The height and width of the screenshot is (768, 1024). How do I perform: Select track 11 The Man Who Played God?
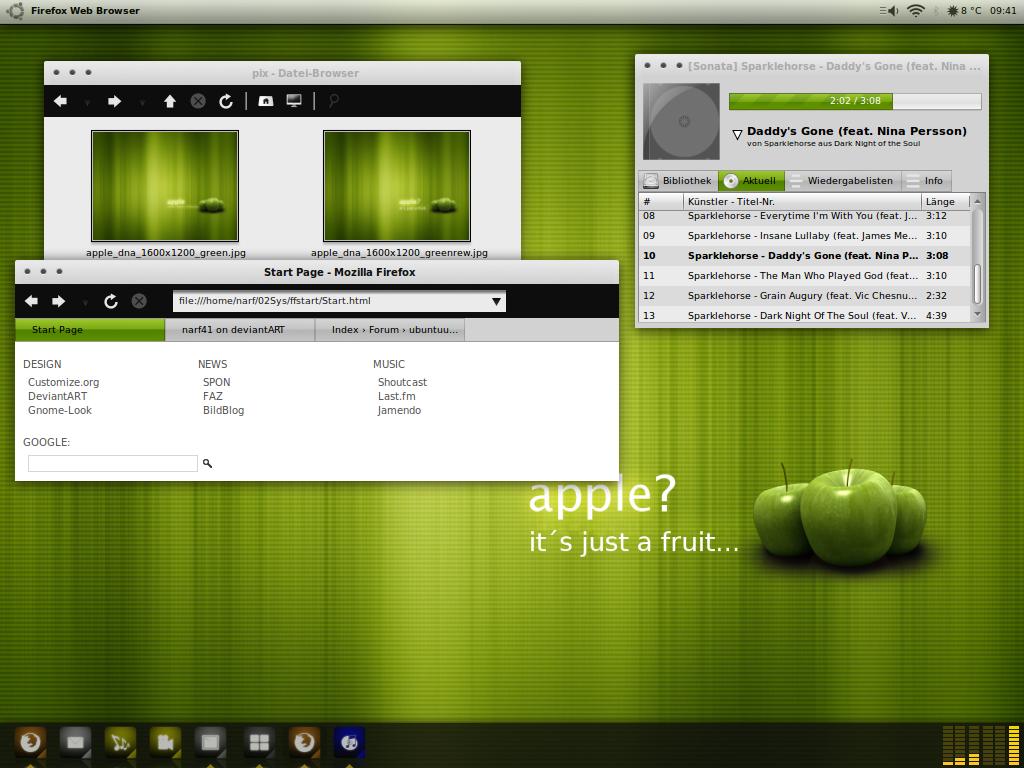tap(805, 276)
